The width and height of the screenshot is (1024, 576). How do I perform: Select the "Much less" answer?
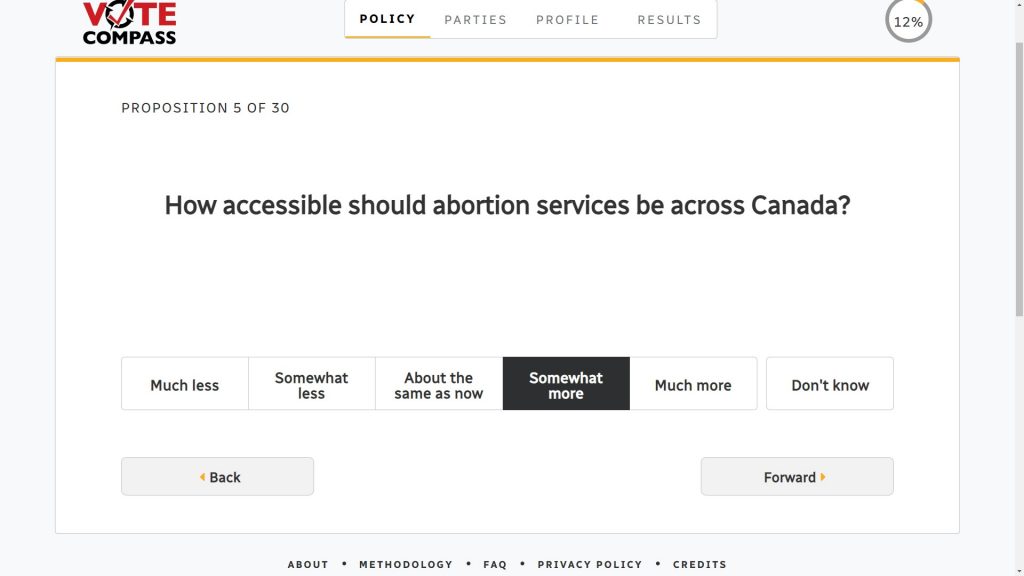(184, 384)
